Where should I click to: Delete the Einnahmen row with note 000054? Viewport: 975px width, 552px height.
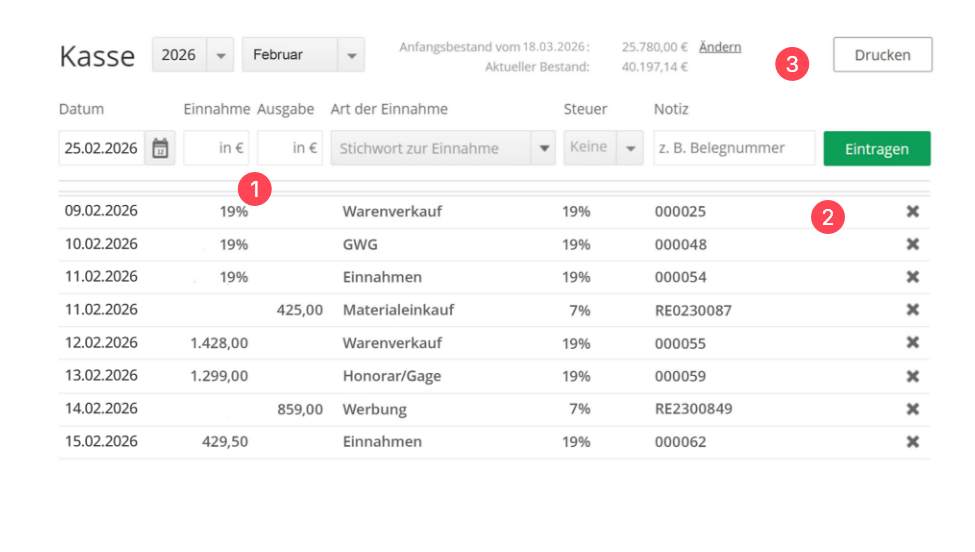pos(912,277)
